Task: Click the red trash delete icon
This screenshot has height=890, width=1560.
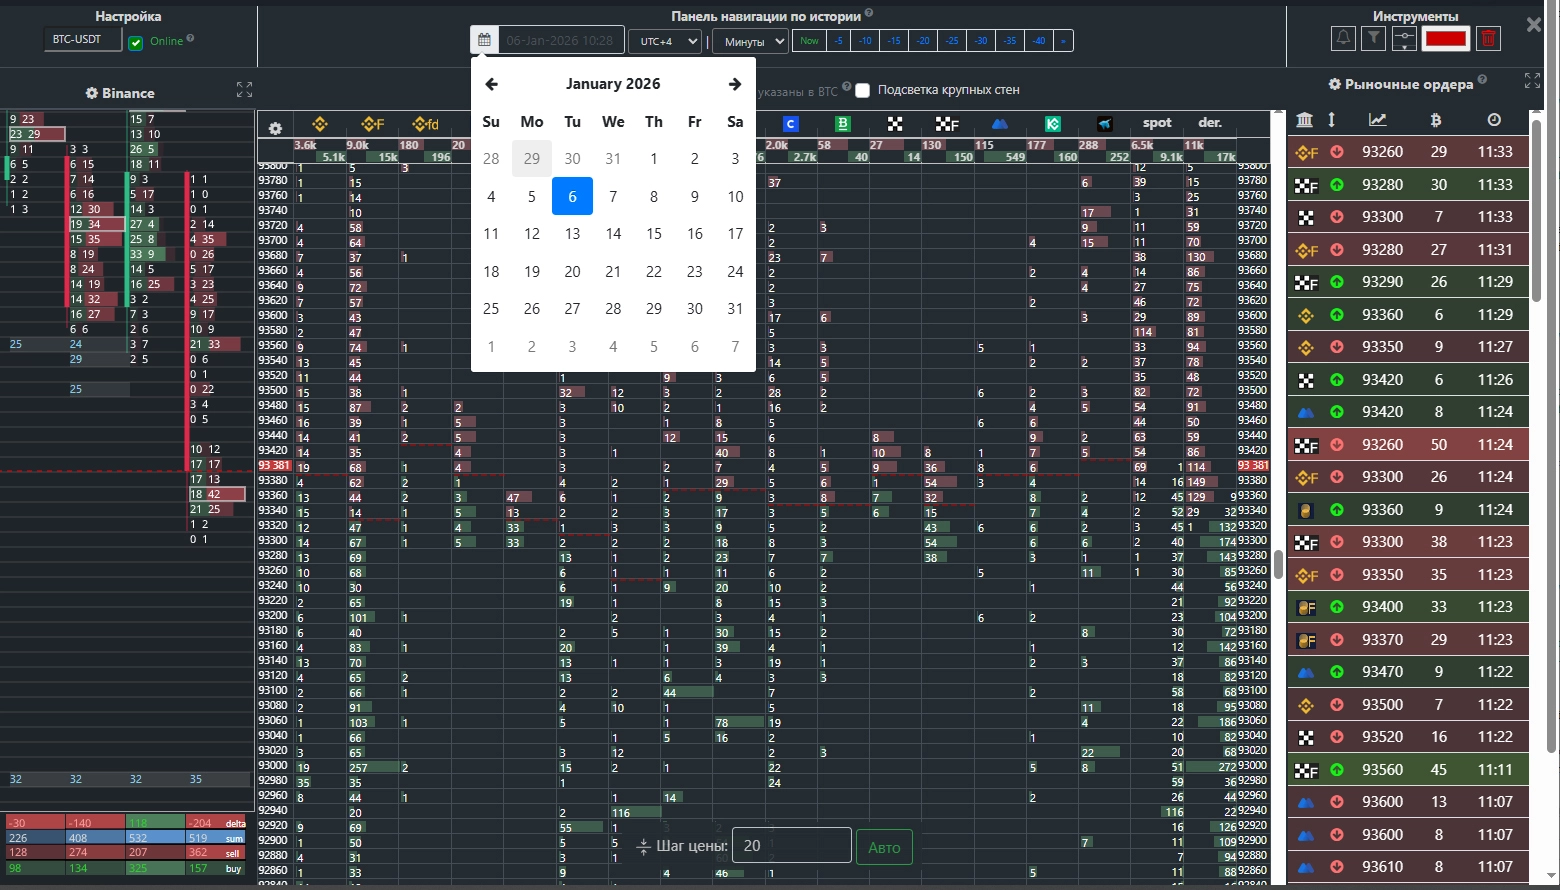Action: point(1488,39)
